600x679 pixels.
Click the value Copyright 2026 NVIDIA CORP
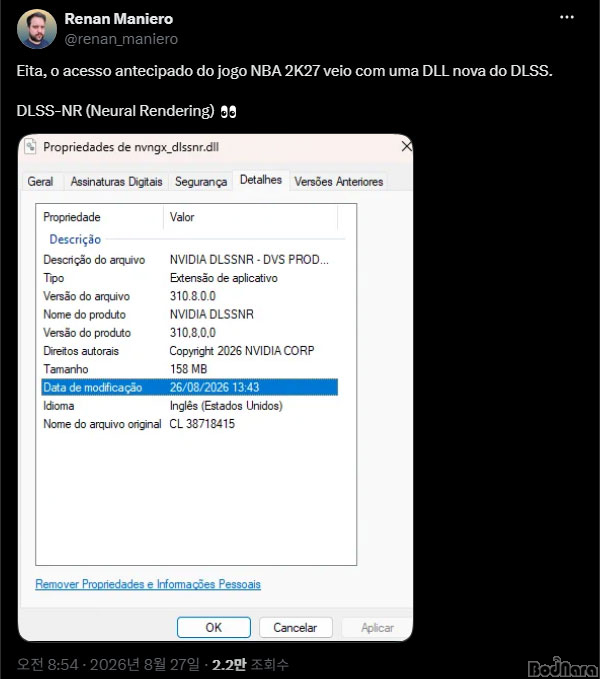(x=242, y=351)
